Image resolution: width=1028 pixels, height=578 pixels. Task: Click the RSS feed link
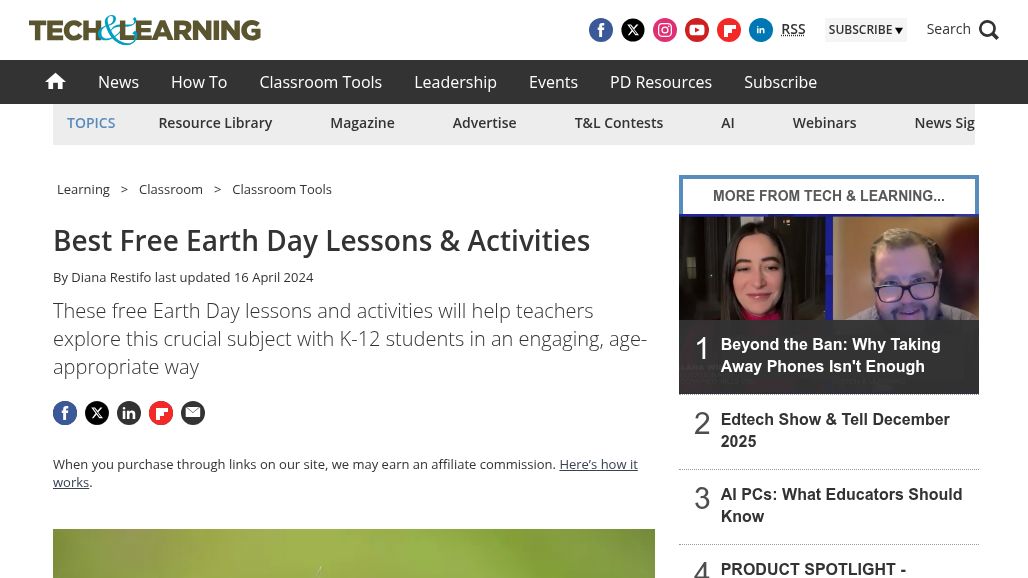[793, 29]
